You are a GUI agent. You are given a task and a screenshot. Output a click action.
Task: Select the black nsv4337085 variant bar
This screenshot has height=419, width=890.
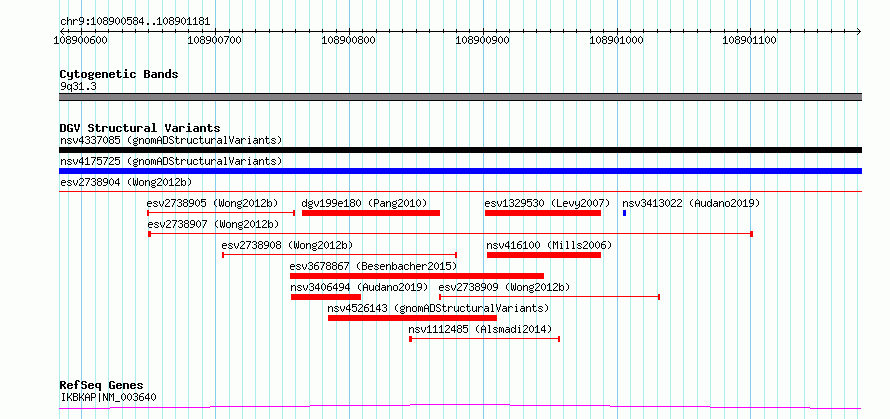click(x=460, y=150)
